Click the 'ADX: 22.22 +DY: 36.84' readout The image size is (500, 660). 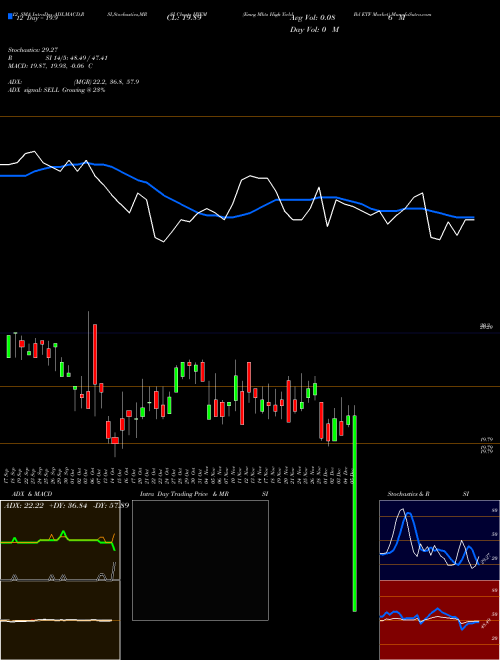(x=45, y=505)
